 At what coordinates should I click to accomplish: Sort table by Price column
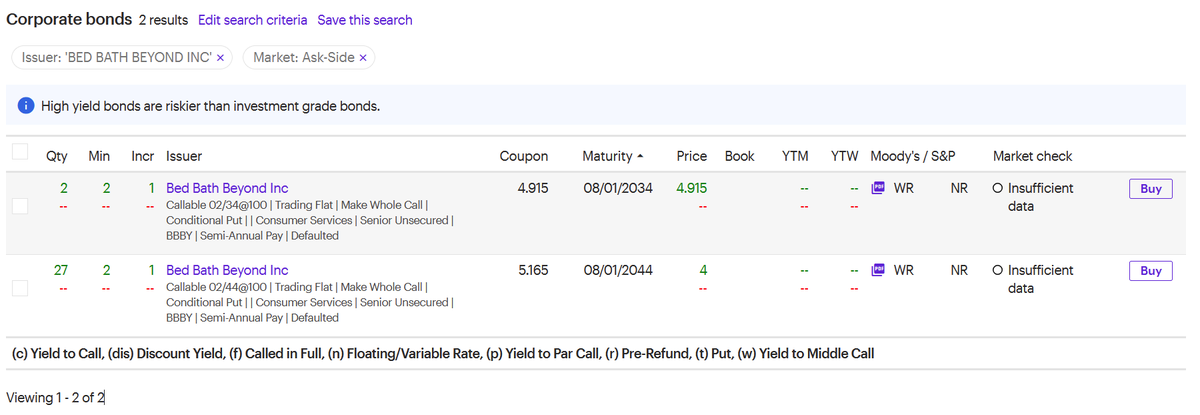tap(692, 156)
